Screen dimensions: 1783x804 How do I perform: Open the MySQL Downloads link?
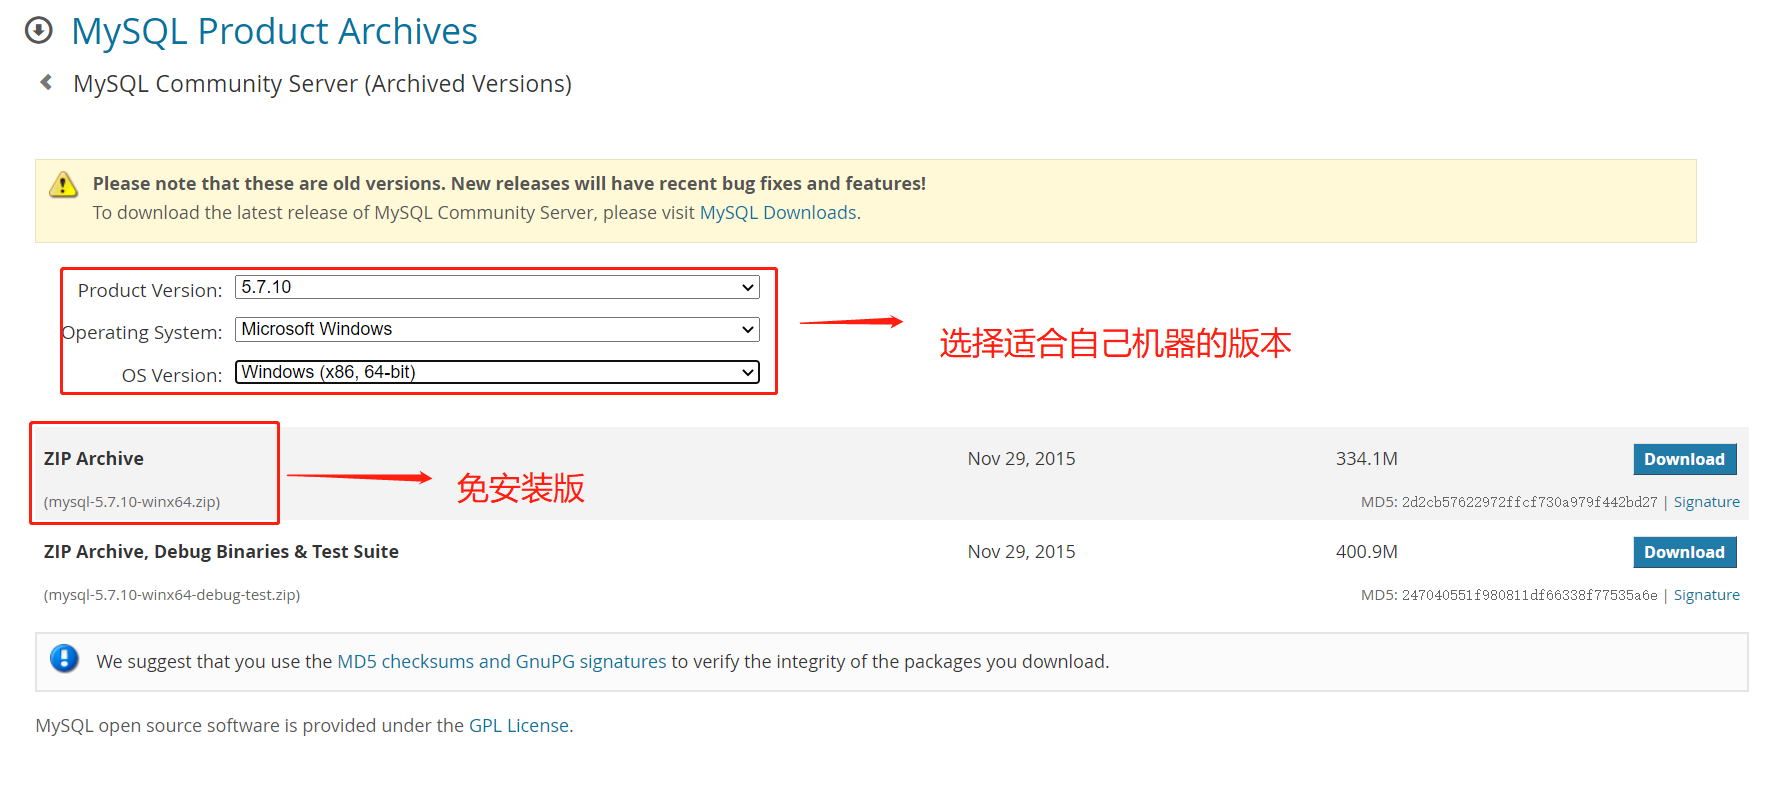[x=778, y=213]
